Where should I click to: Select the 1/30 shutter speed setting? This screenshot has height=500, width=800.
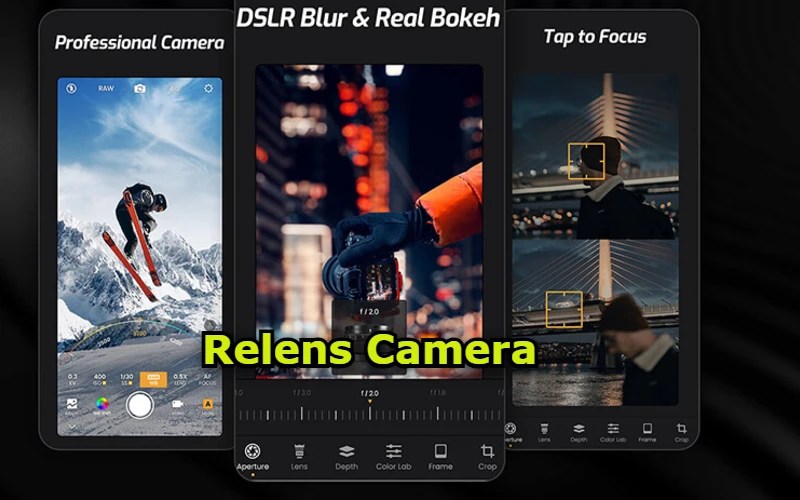pos(127,379)
